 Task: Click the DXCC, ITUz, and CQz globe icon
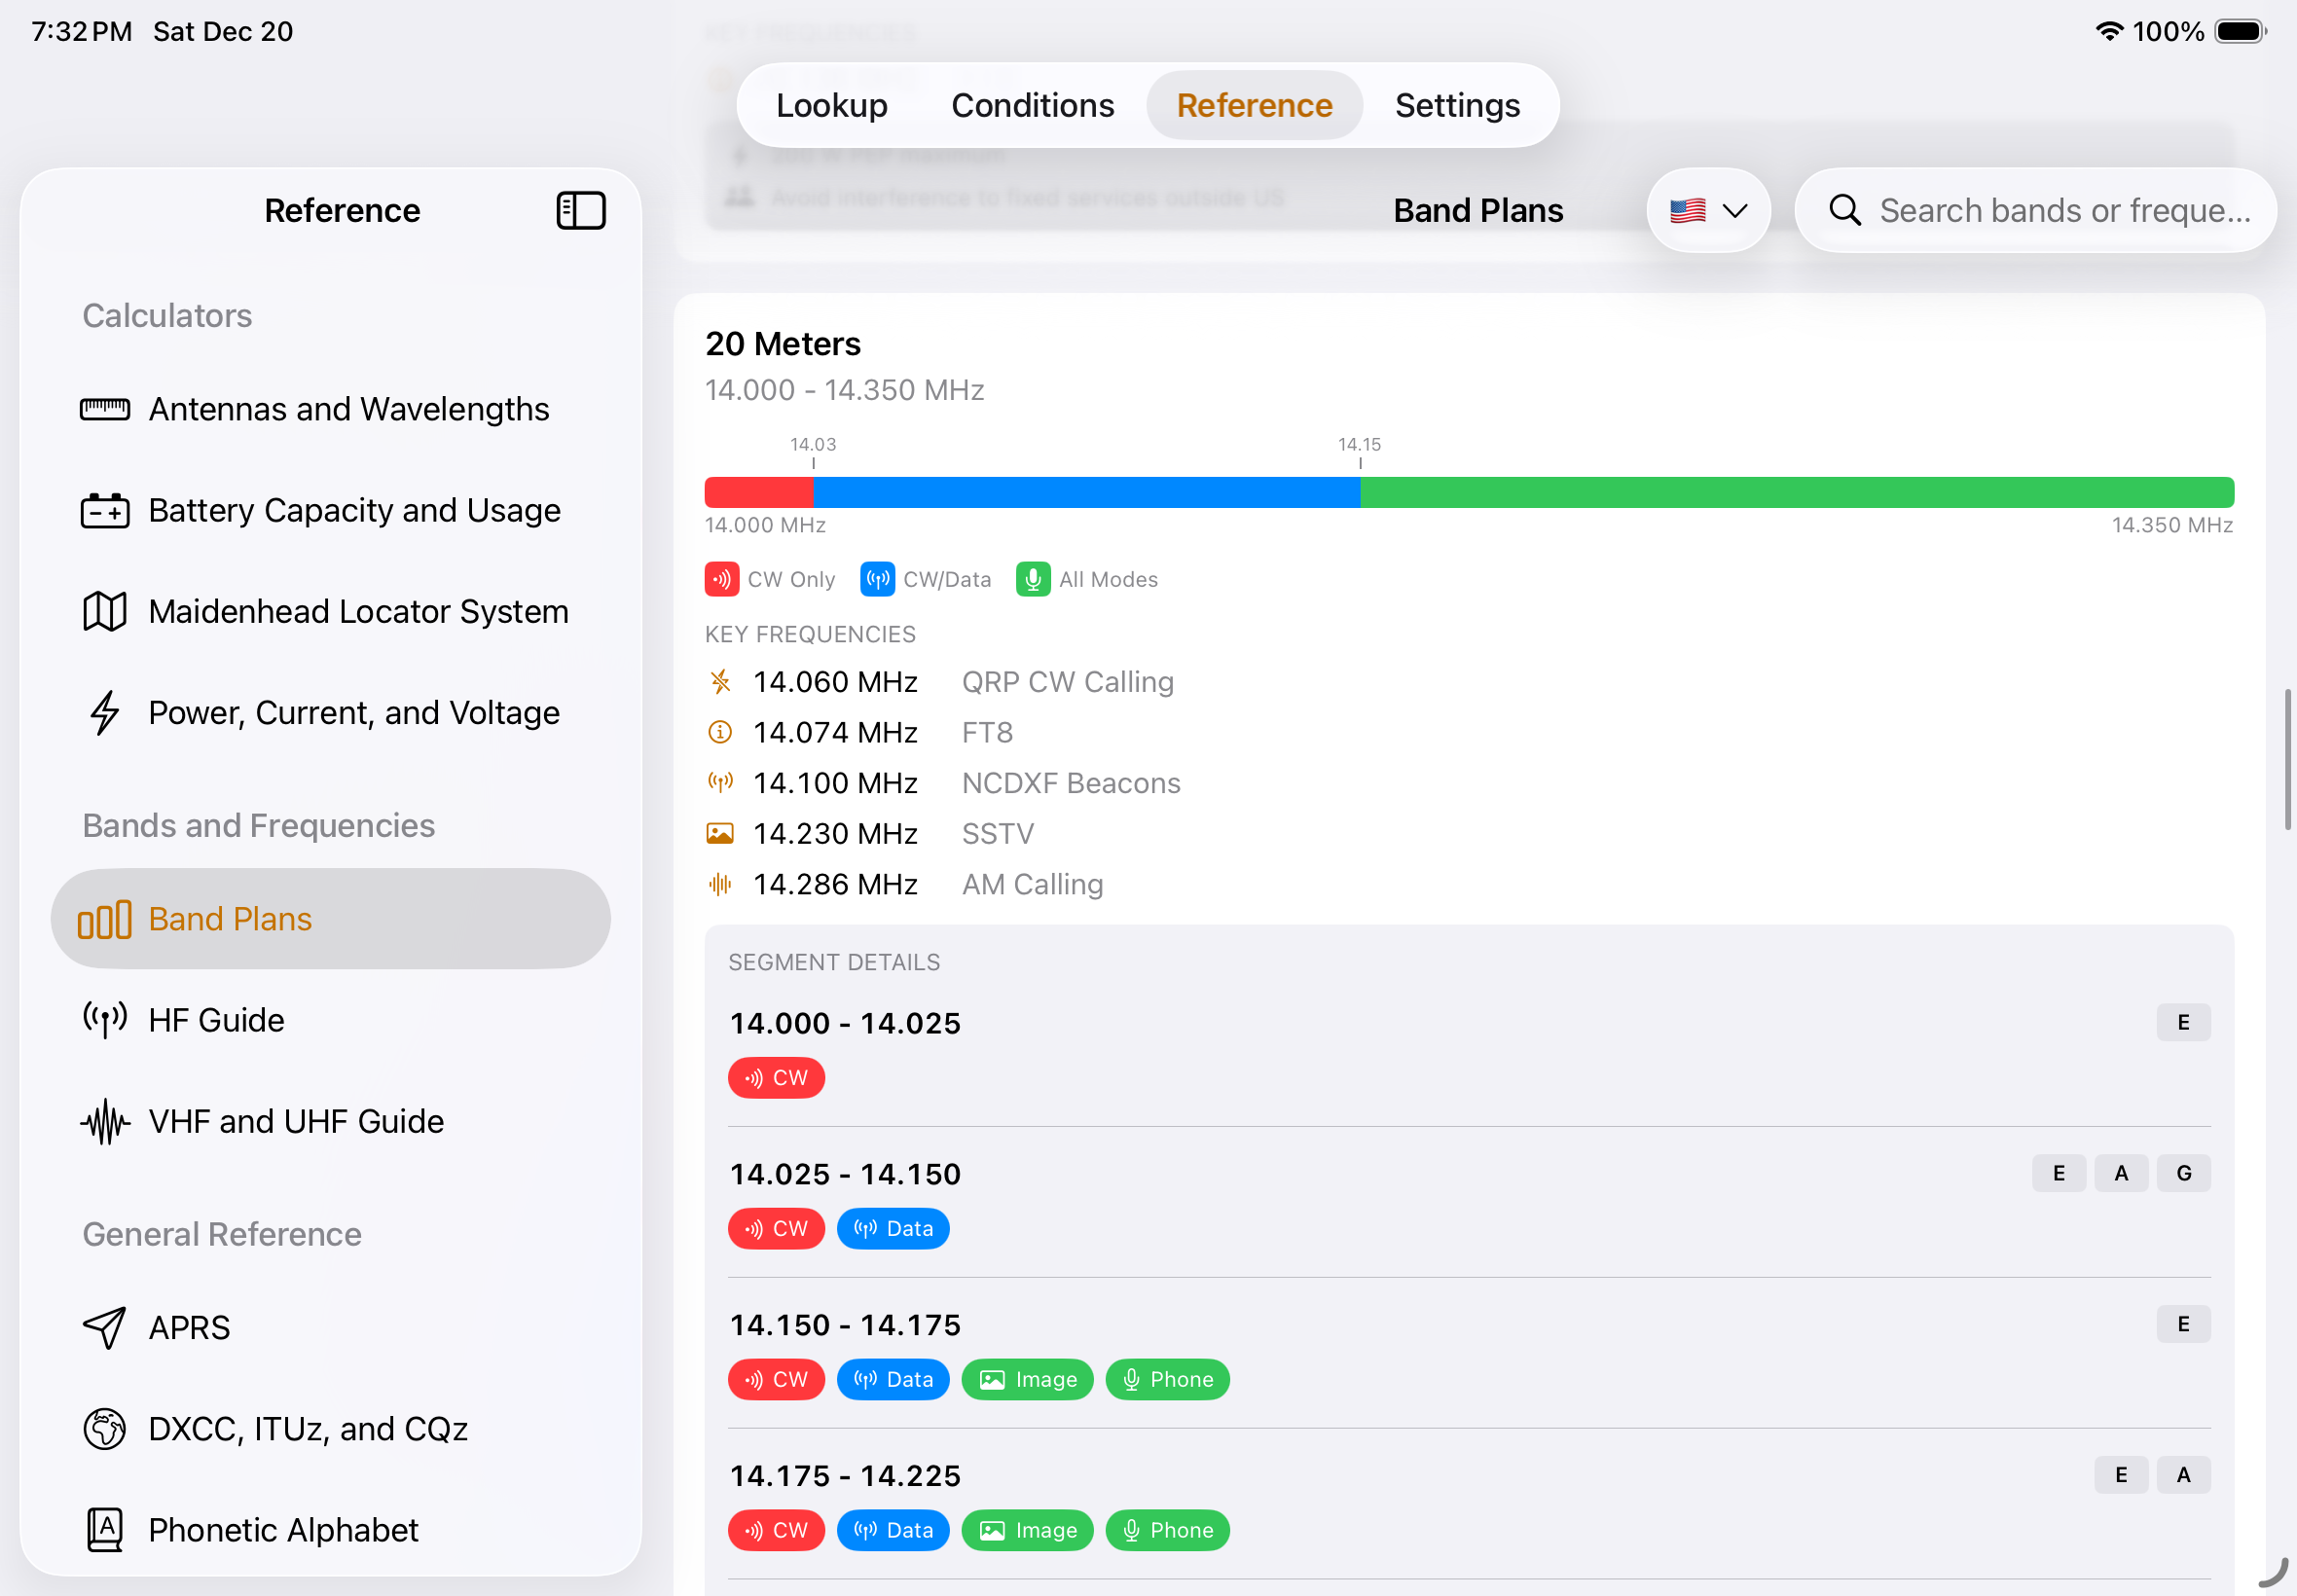105,1428
